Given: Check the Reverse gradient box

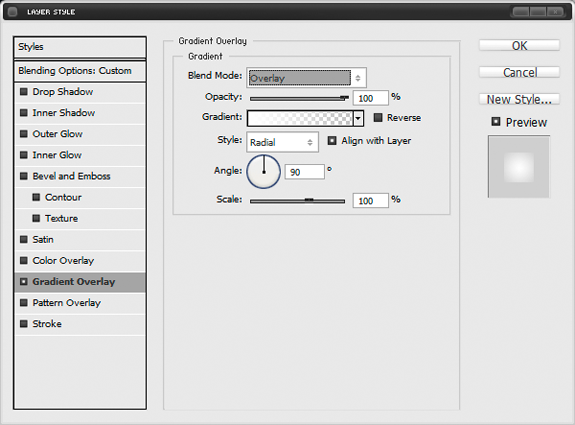Looking at the screenshot, I should pos(378,117).
